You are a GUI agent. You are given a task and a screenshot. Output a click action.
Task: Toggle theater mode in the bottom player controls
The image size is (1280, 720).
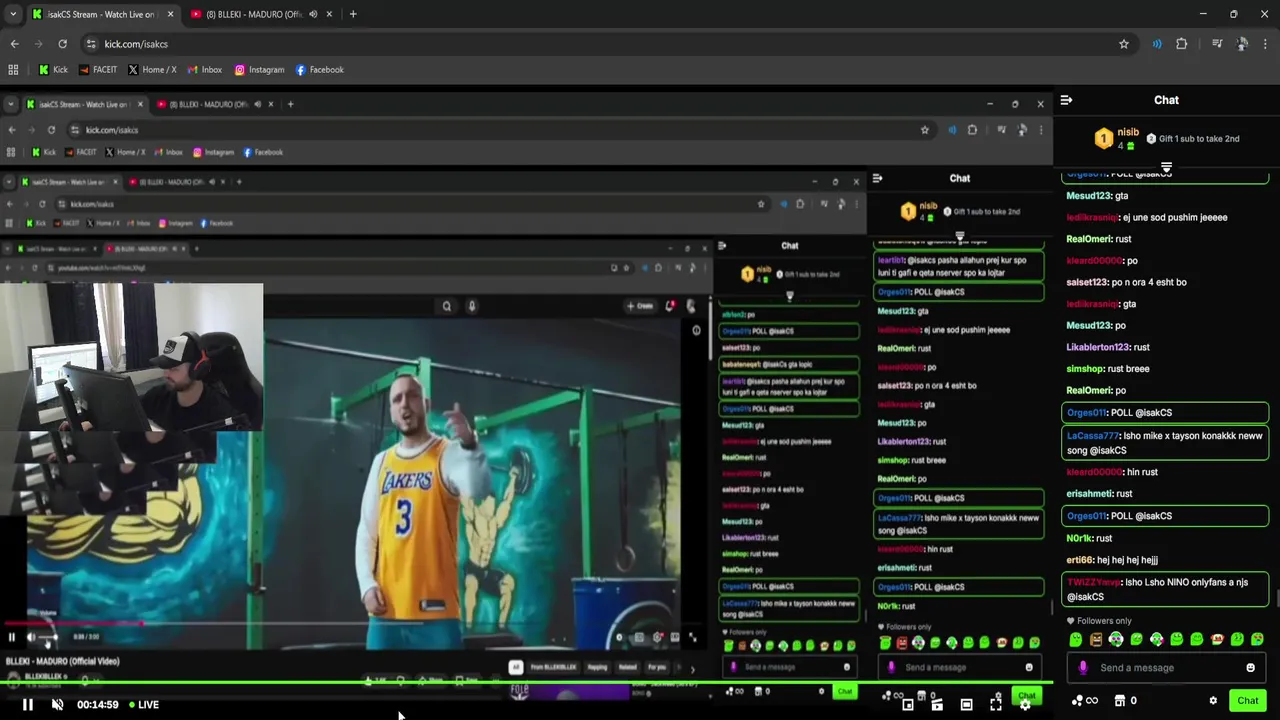click(966, 705)
